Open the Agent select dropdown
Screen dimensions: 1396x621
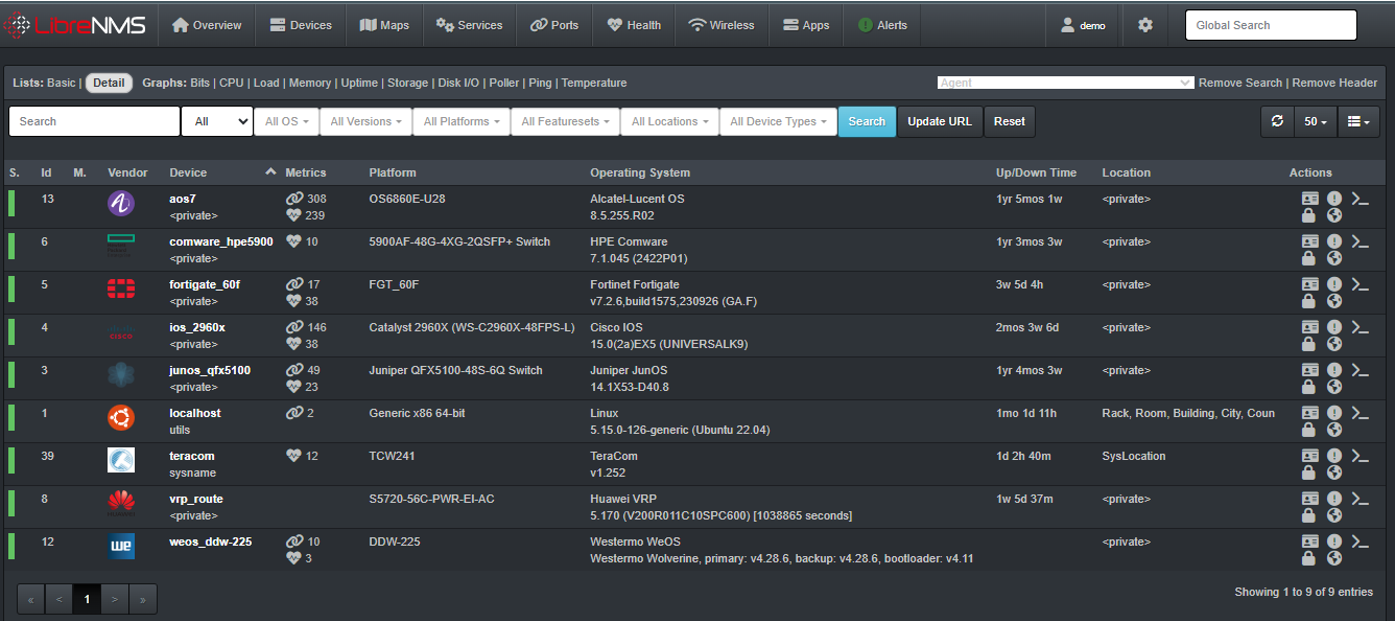coord(1065,83)
